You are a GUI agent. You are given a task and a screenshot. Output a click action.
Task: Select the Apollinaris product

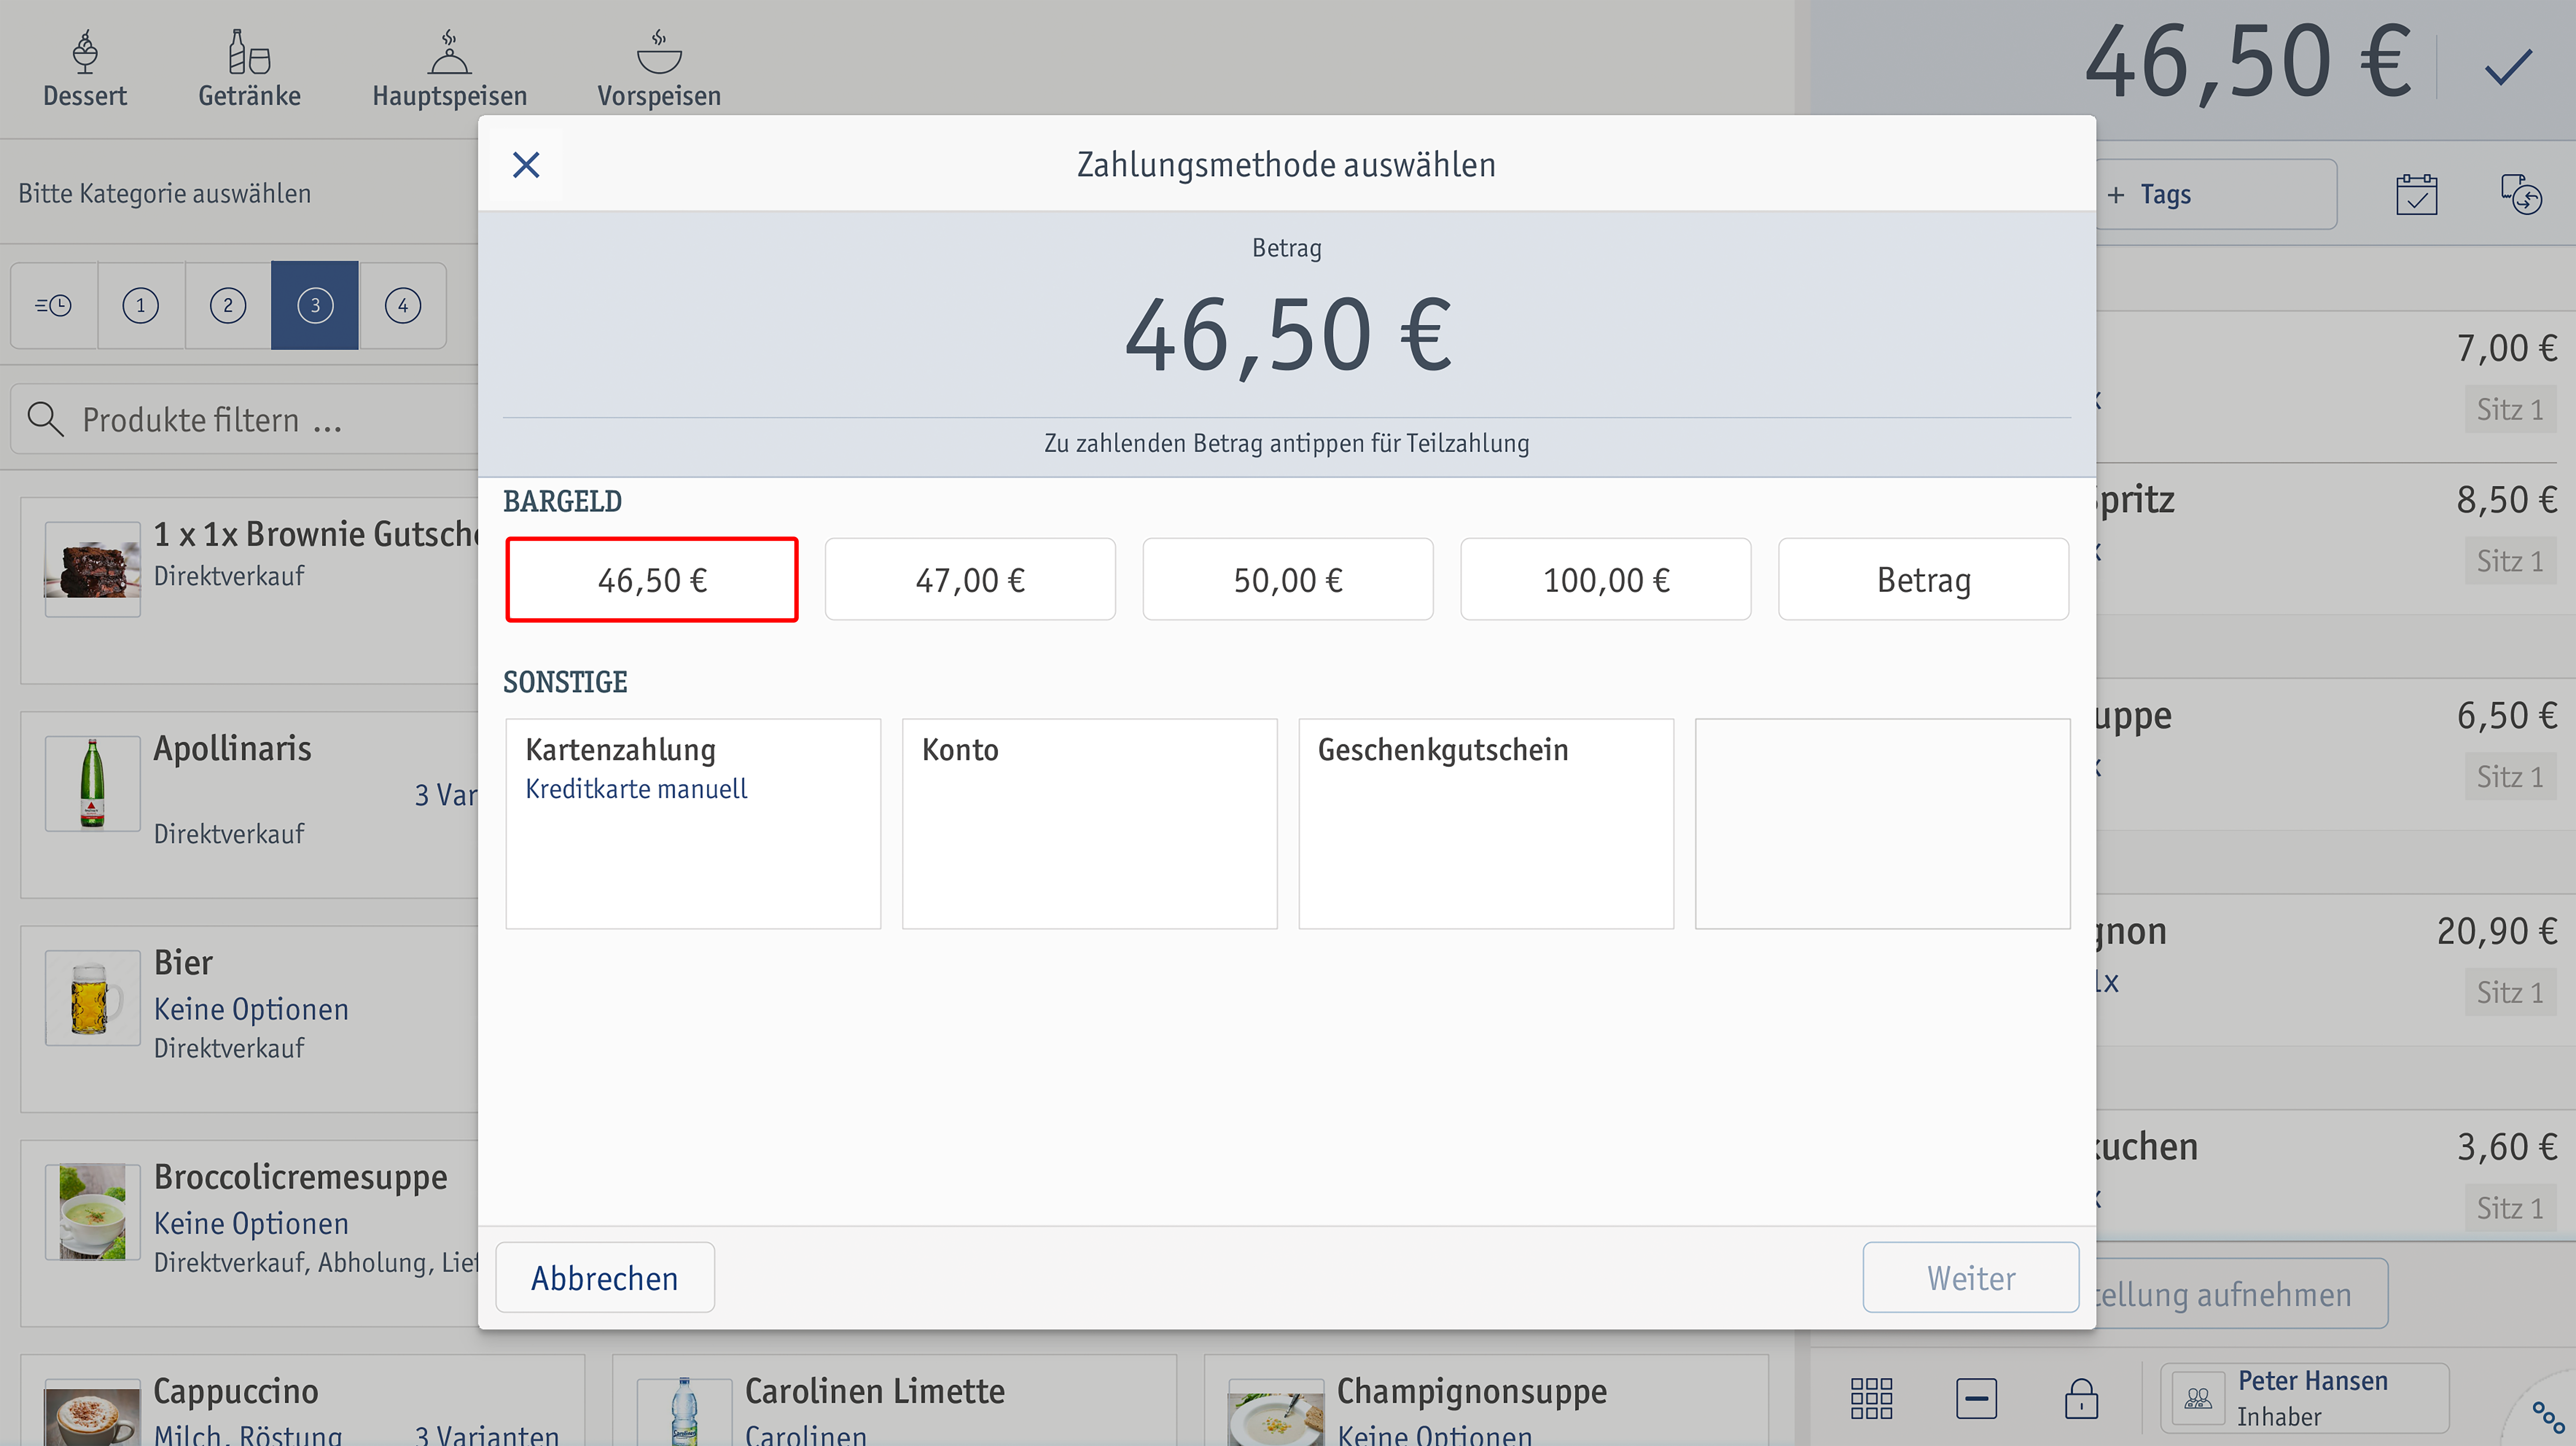(249, 805)
